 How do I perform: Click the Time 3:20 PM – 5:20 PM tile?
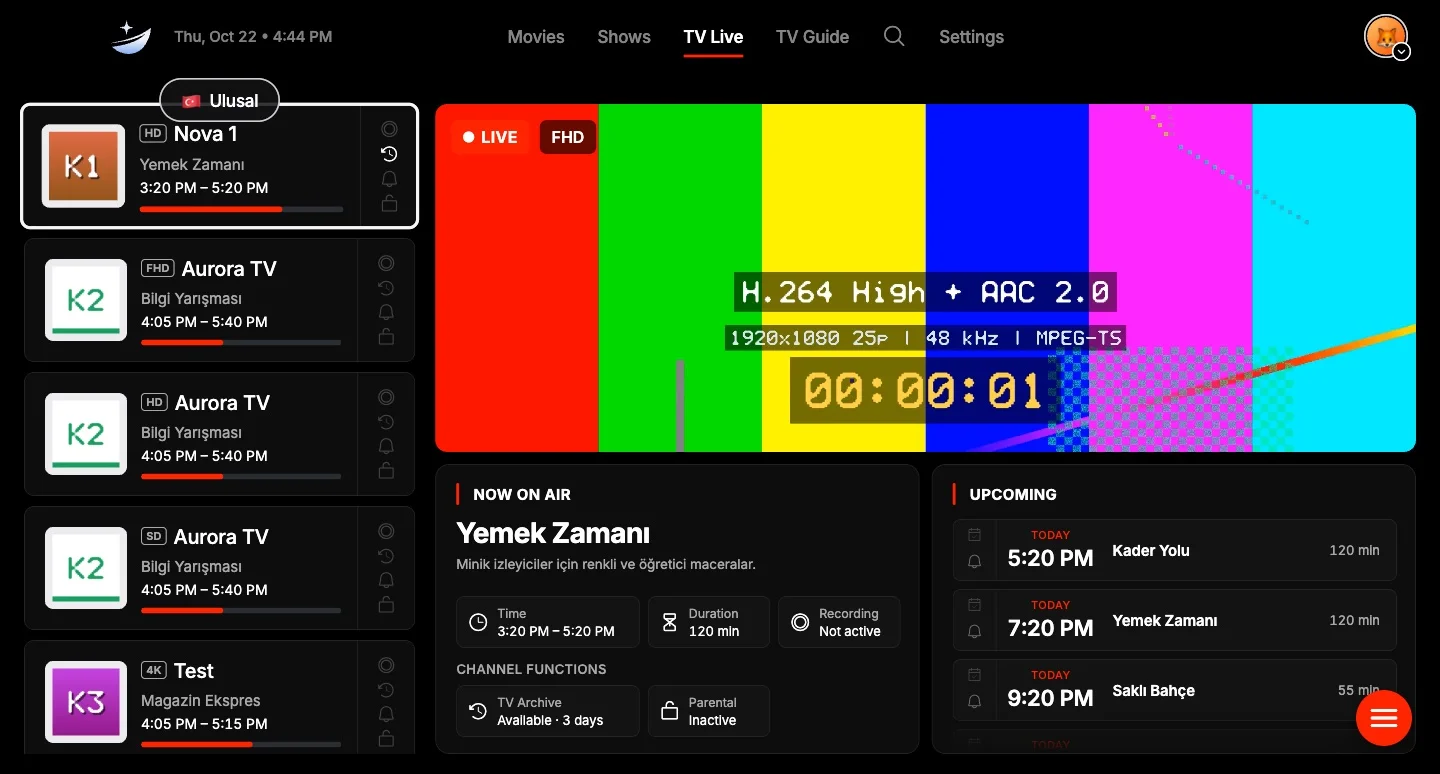tap(548, 622)
